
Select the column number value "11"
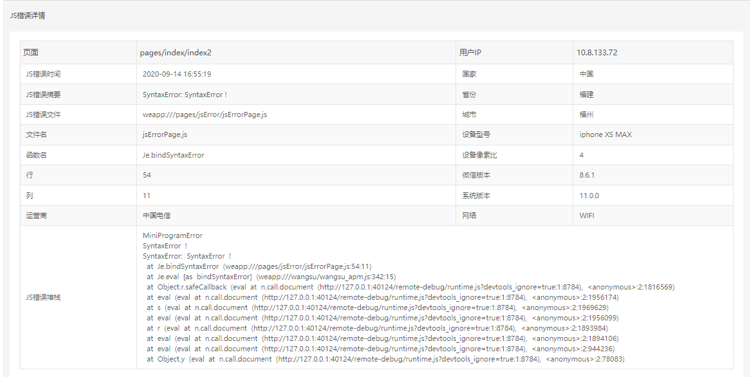click(x=146, y=196)
